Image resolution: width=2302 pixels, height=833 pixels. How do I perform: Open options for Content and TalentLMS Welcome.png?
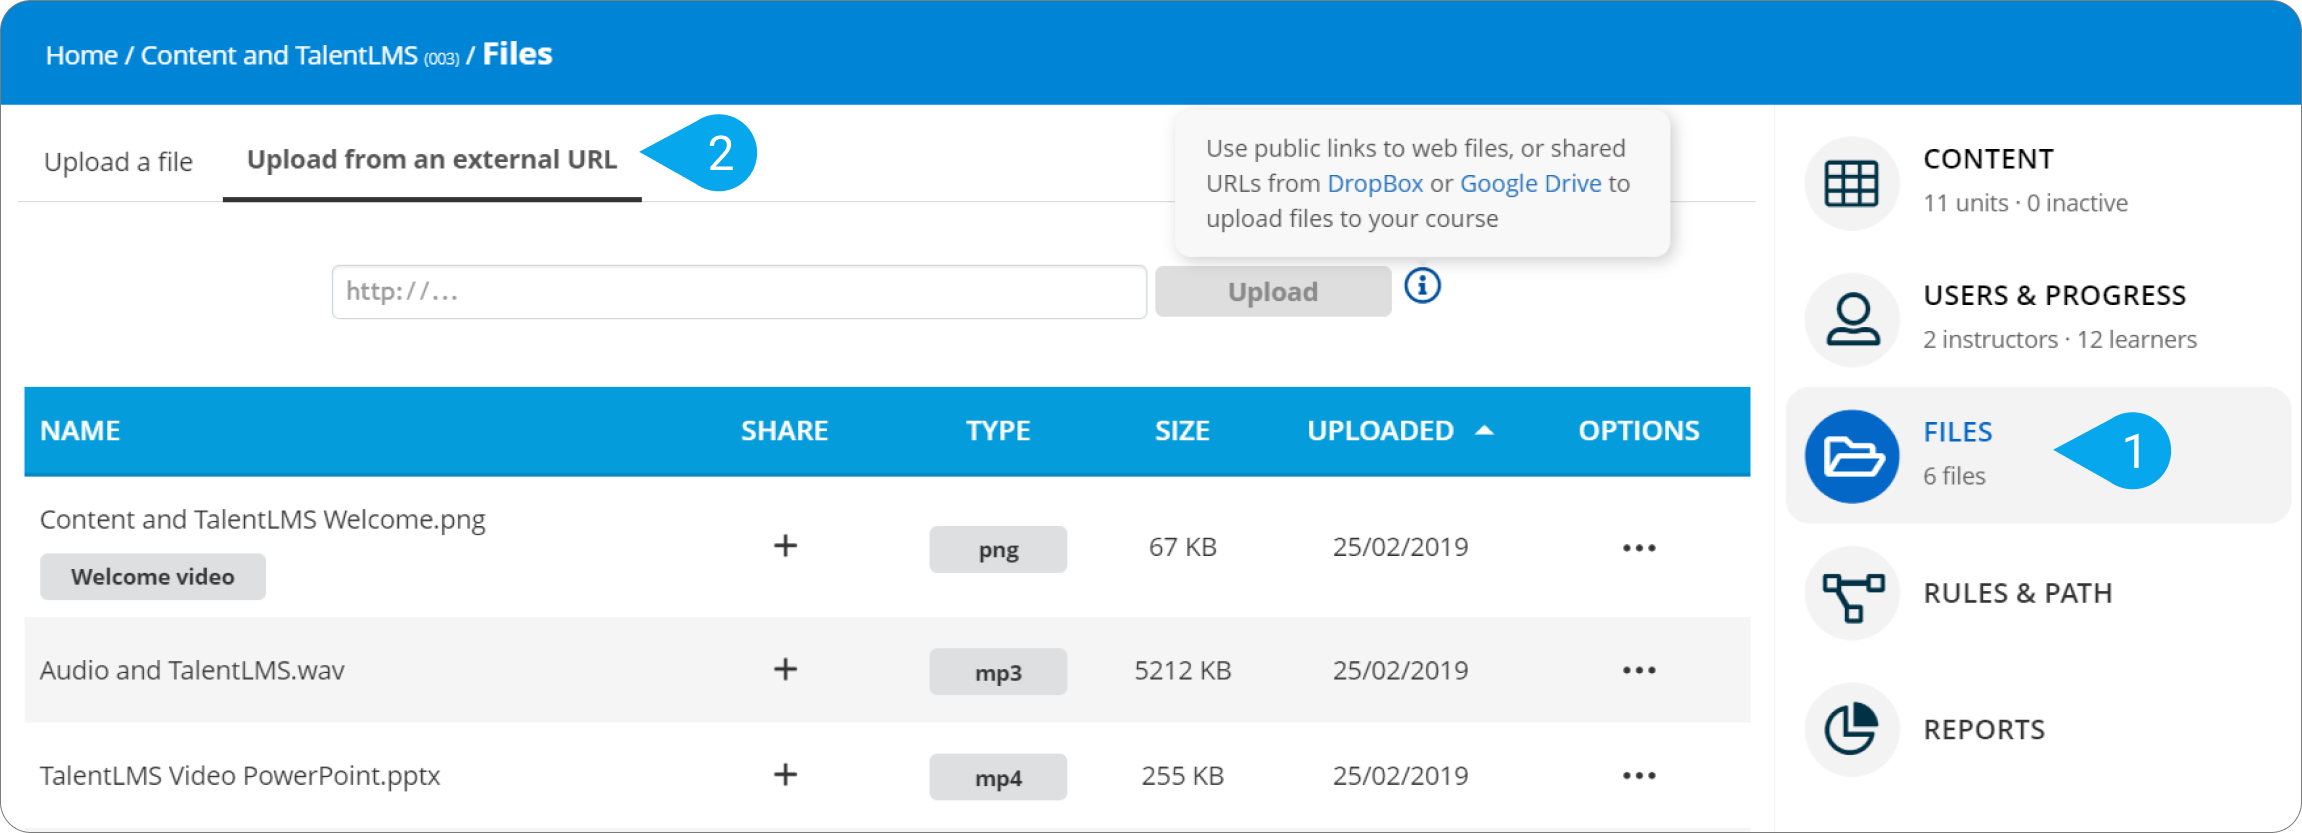[x=1639, y=548]
